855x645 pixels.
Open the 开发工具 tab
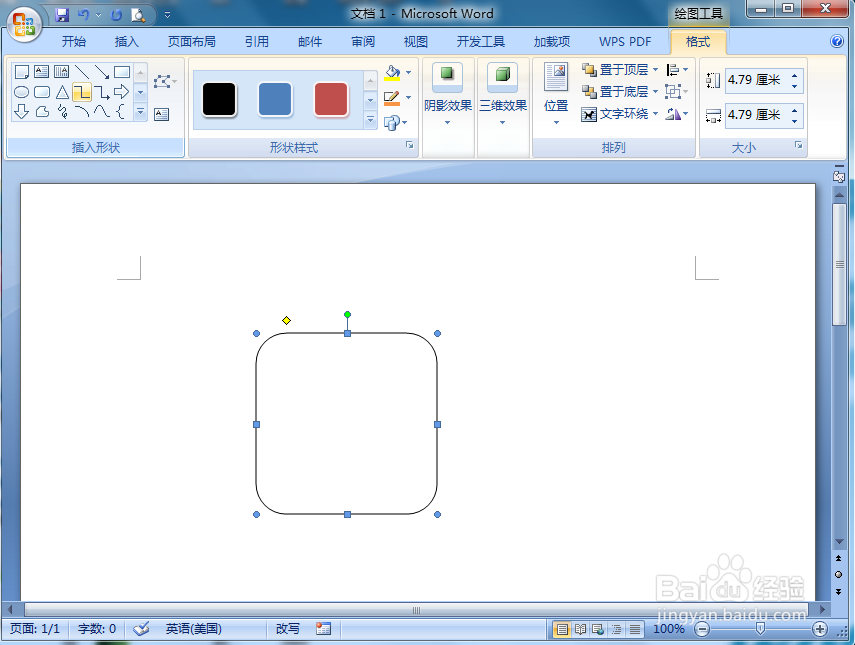tap(480, 41)
